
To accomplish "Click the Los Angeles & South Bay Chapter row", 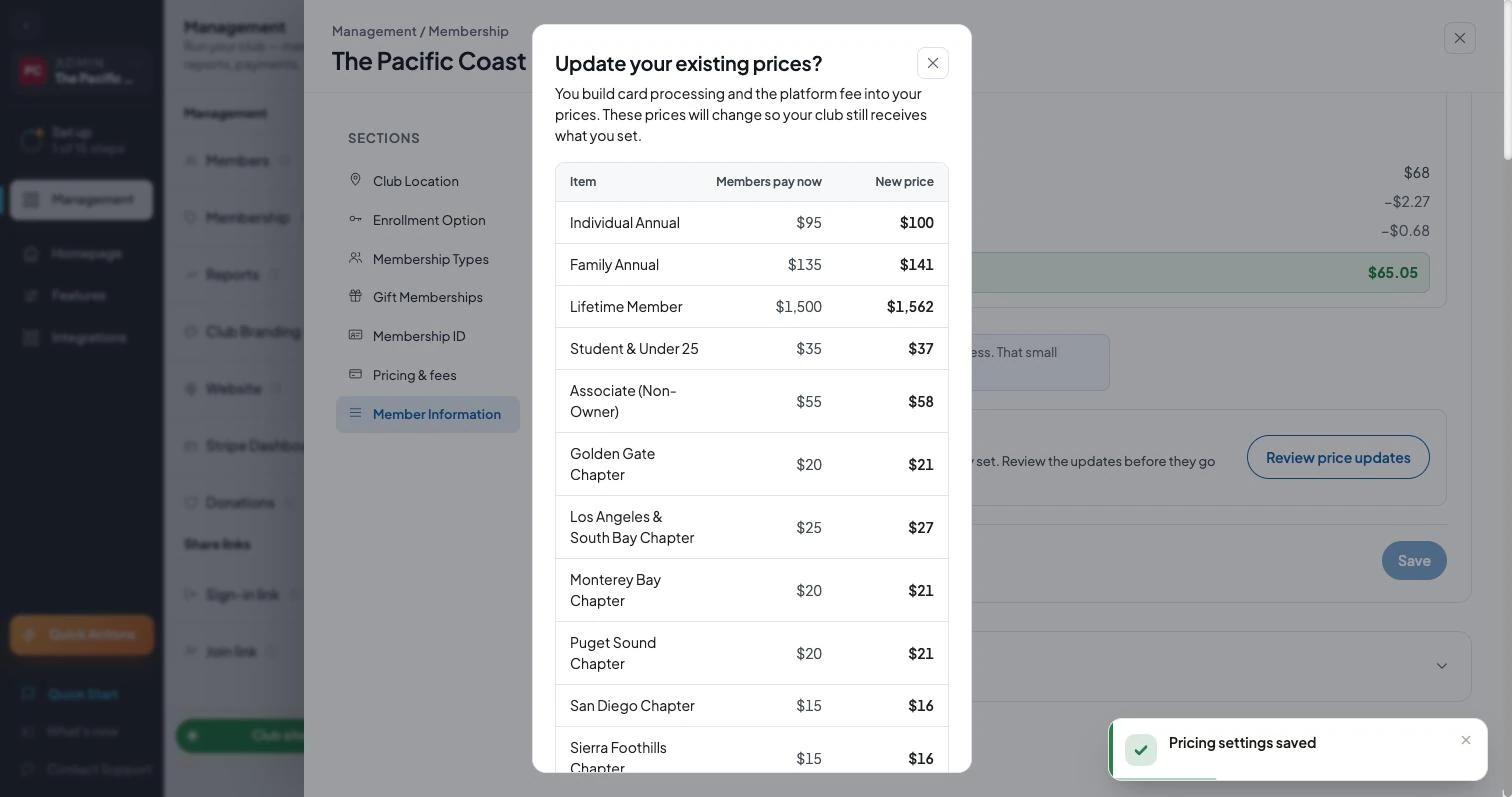I will 752,527.
